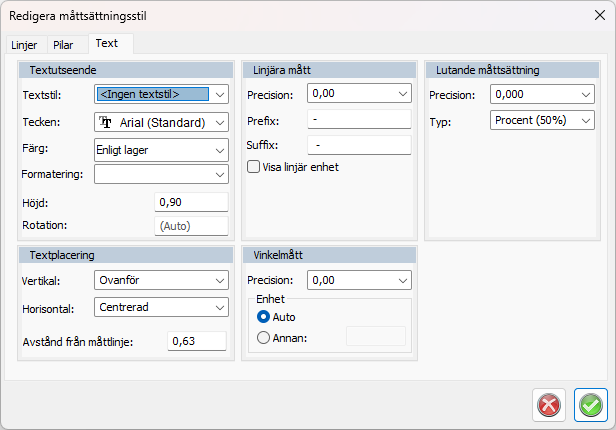The width and height of the screenshot is (616, 430).
Task: Open the Formatering dropdown
Action: pos(161,174)
